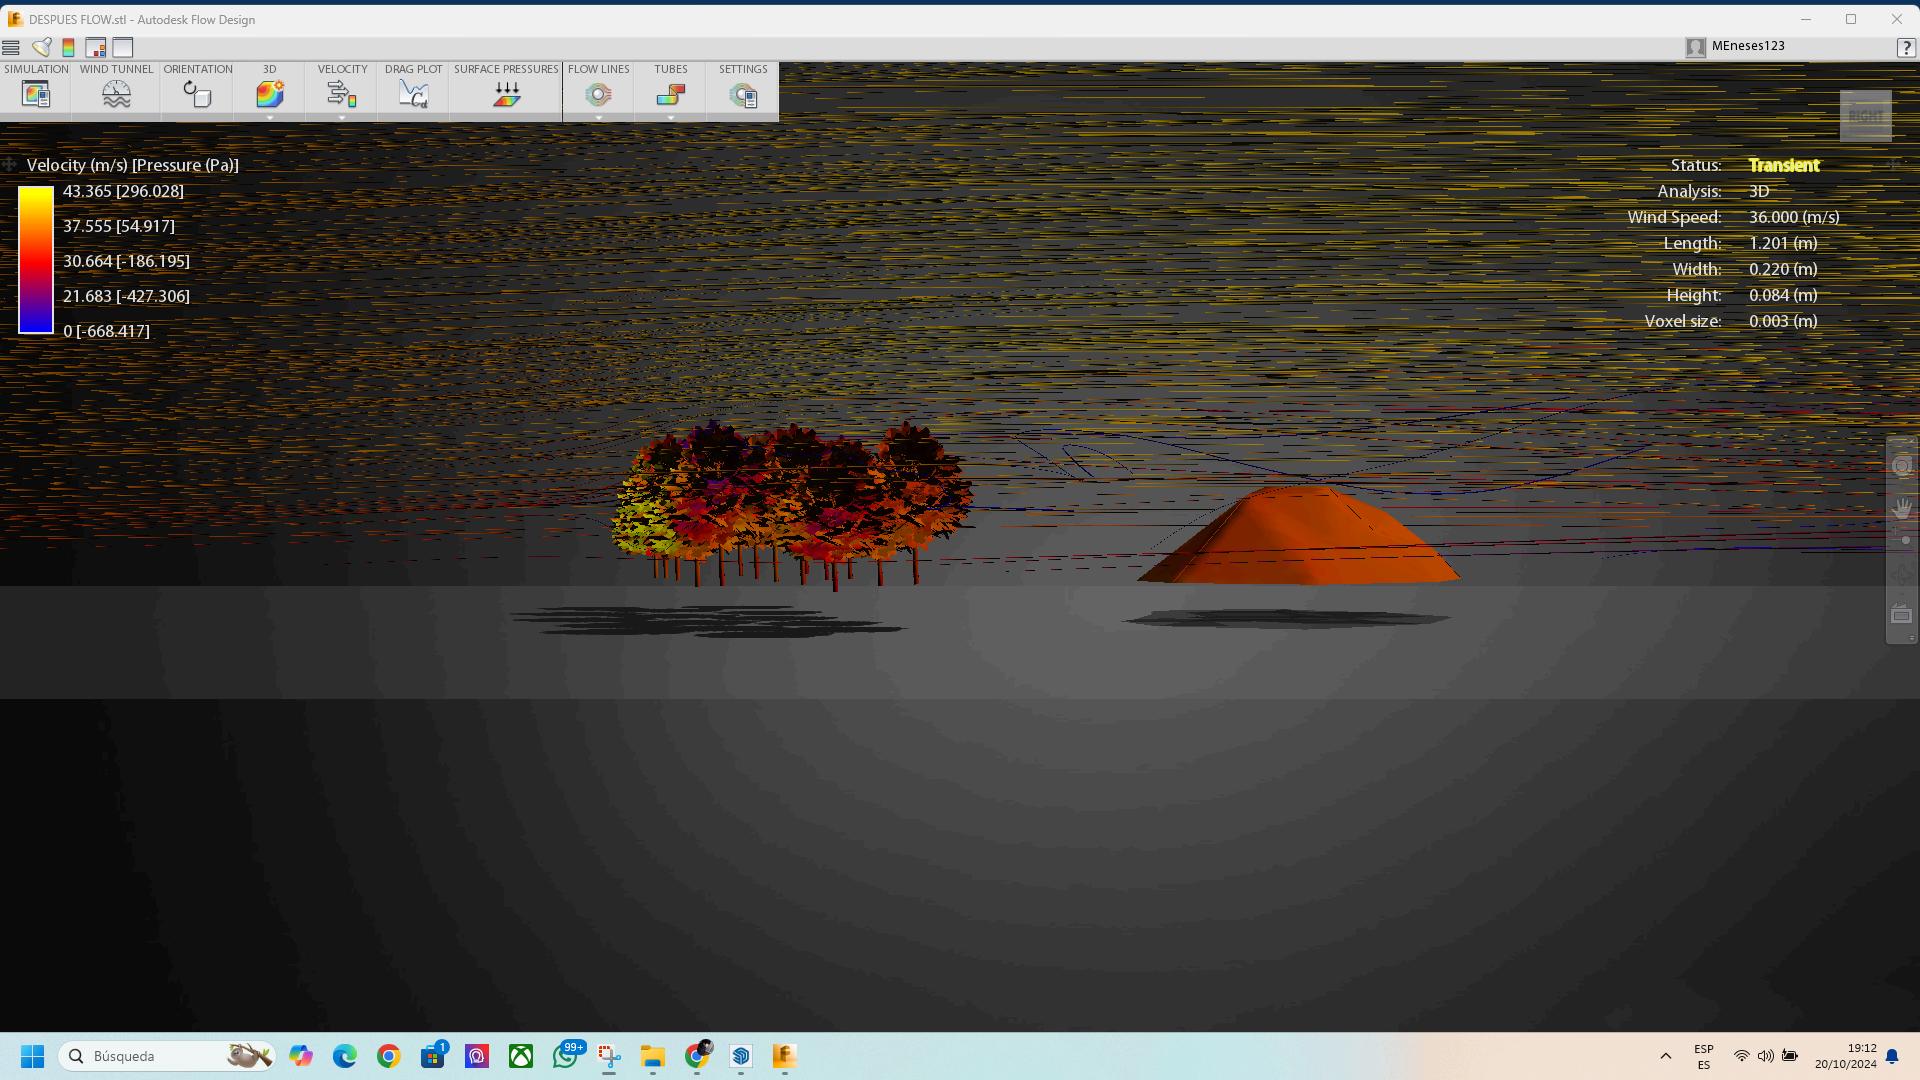Click the lighting lamp icon

coord(42,47)
